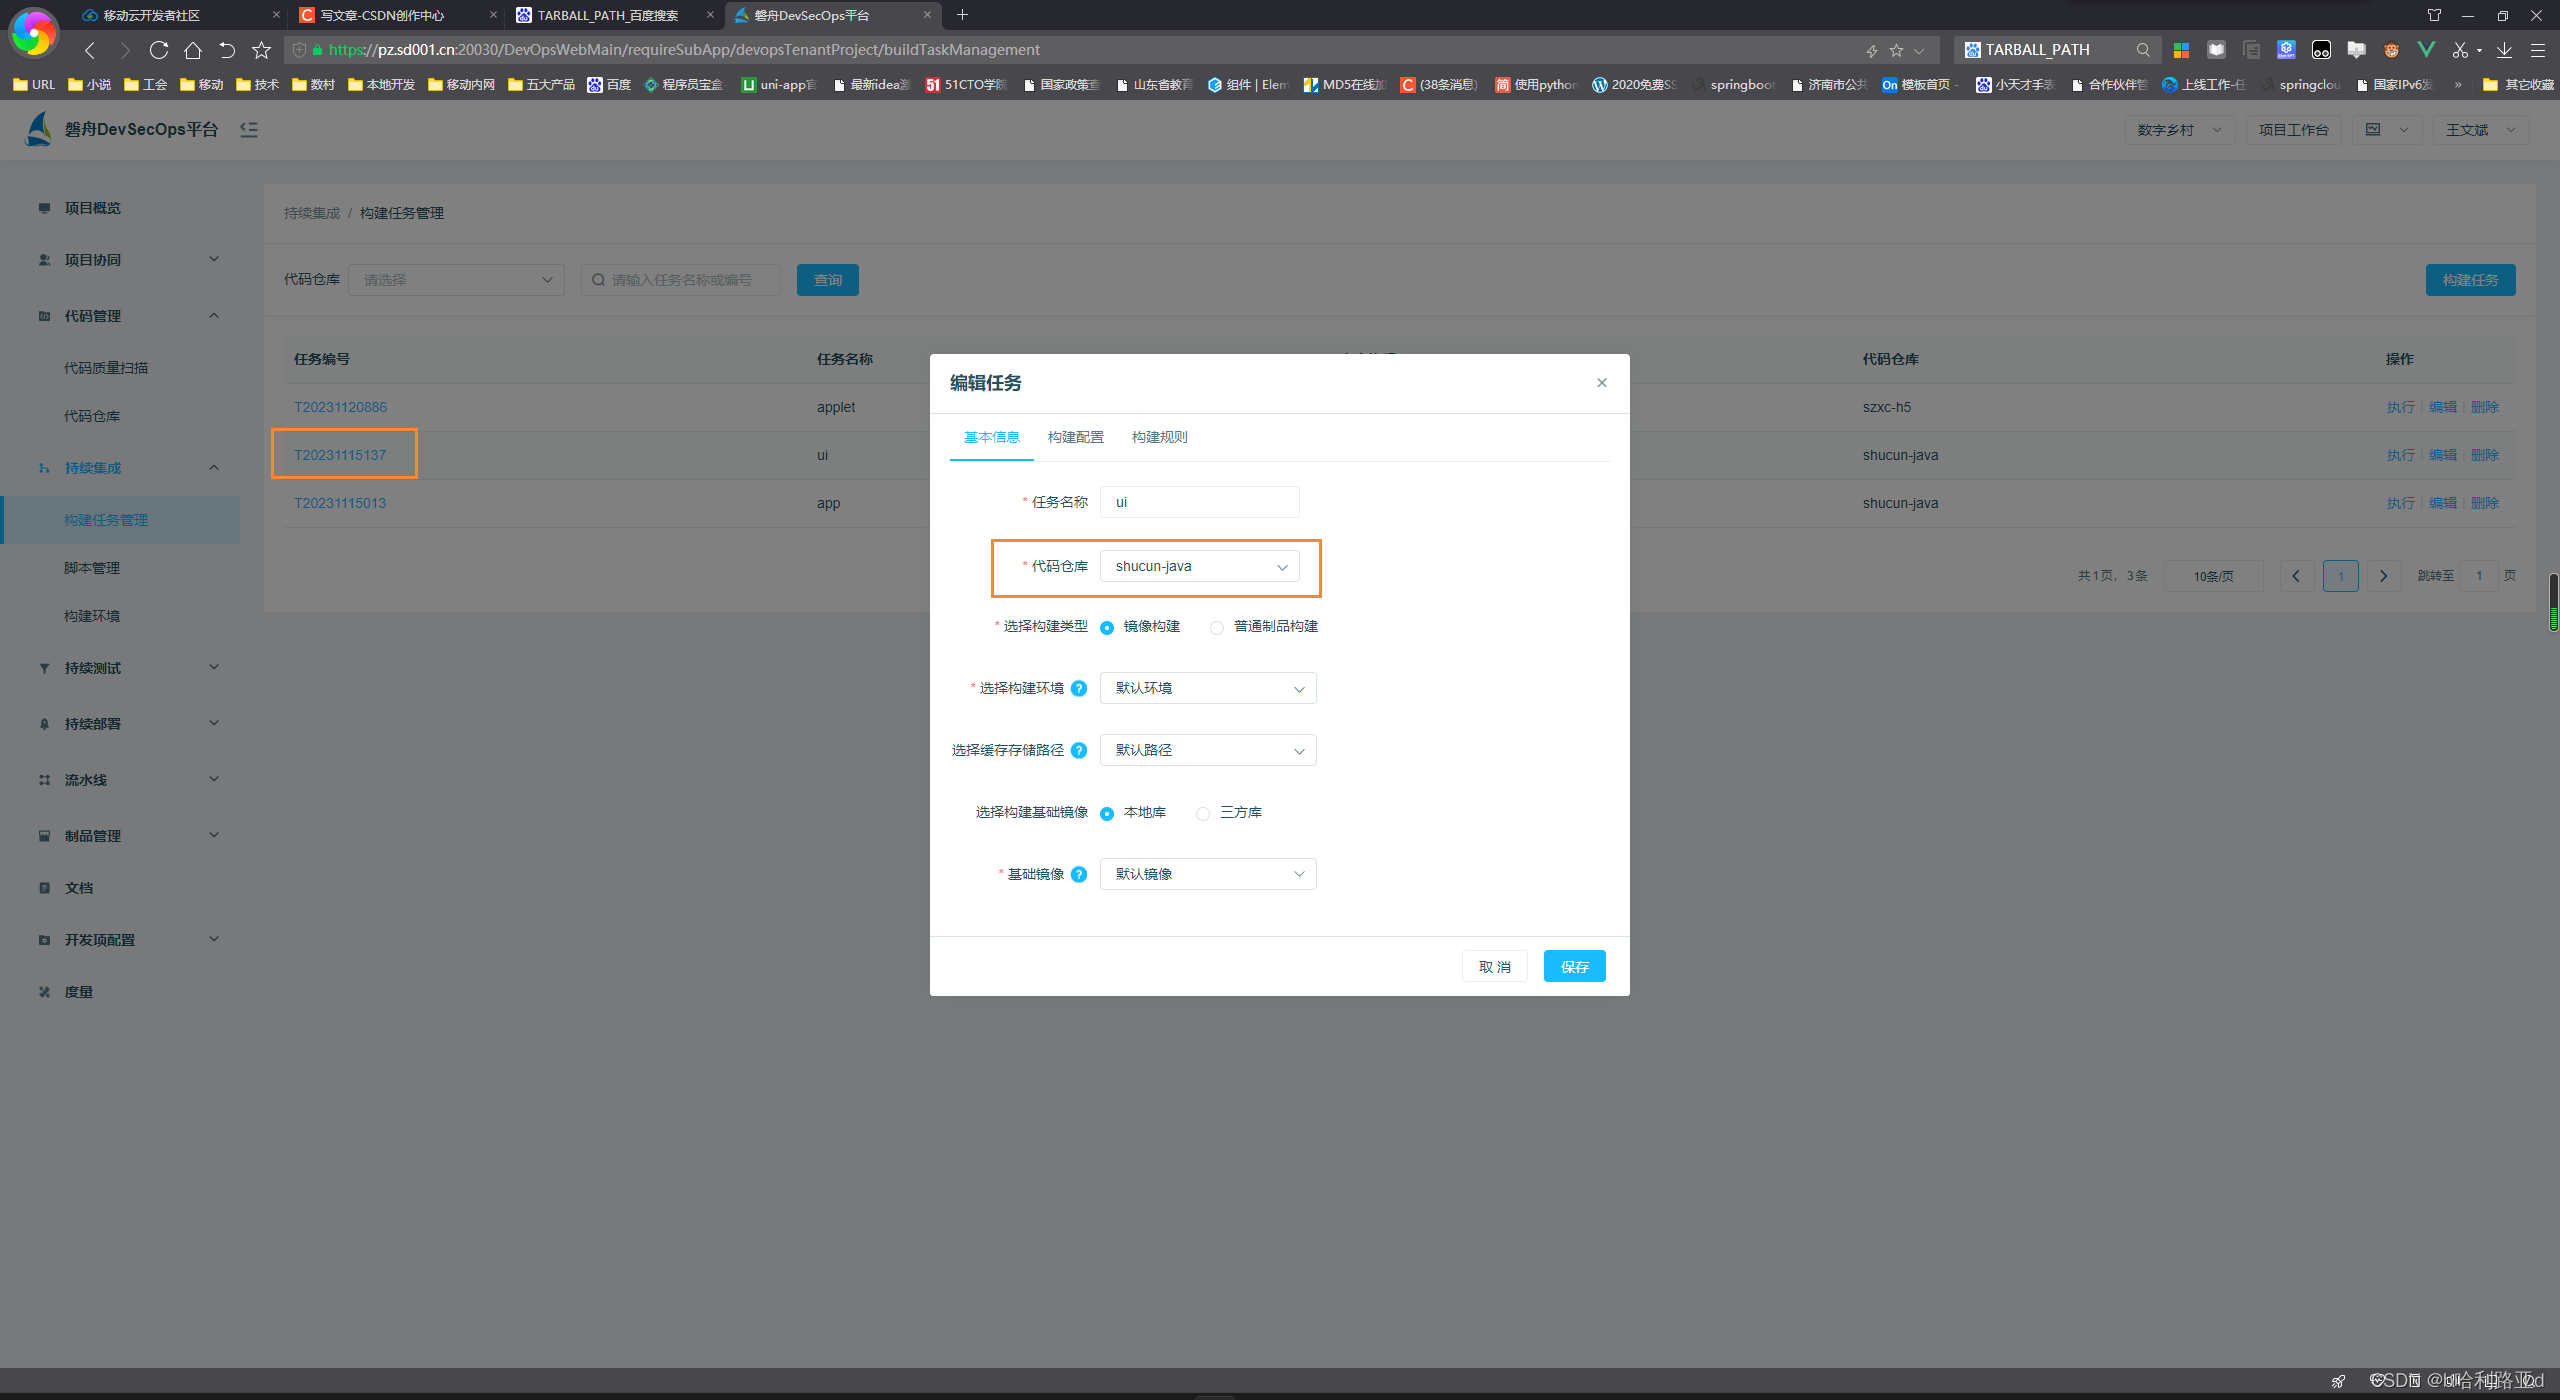Open 代码质量扫描 in the sidebar
The height and width of the screenshot is (1400, 2560).
(106, 368)
